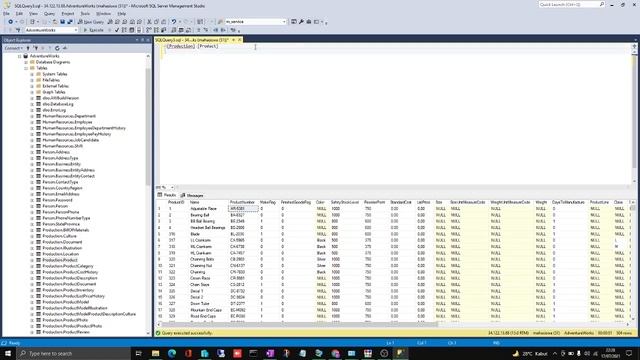Open the Query menu

[x=49, y=13]
